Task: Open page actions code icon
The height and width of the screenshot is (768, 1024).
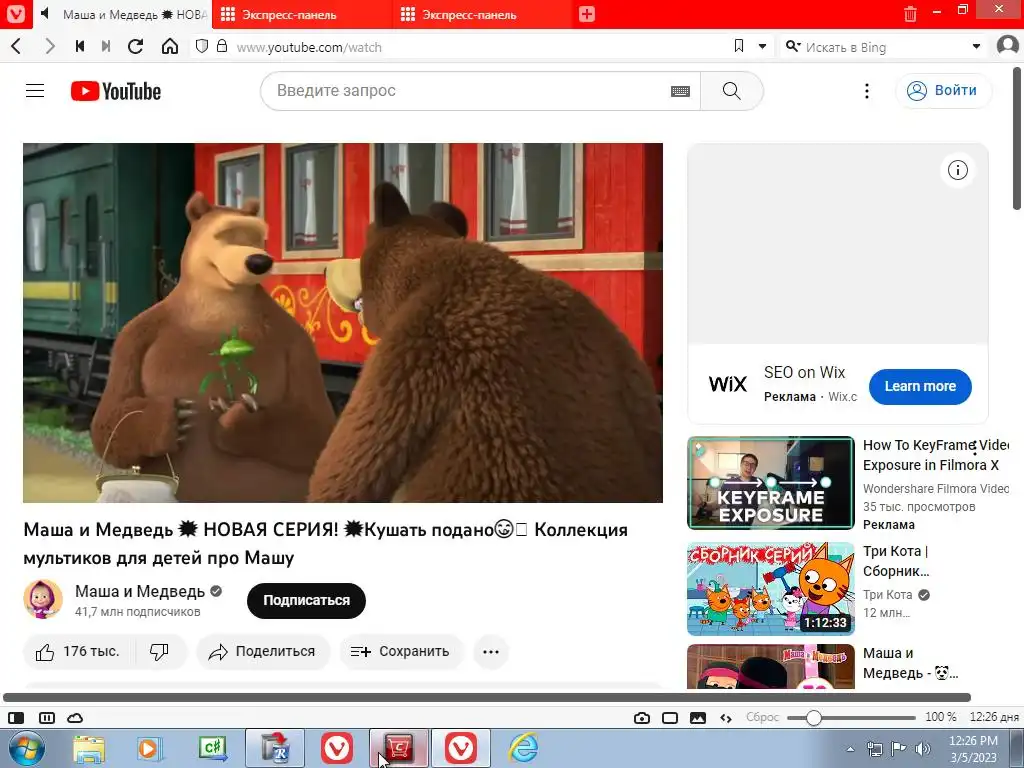Action: pyautogui.click(x=726, y=718)
